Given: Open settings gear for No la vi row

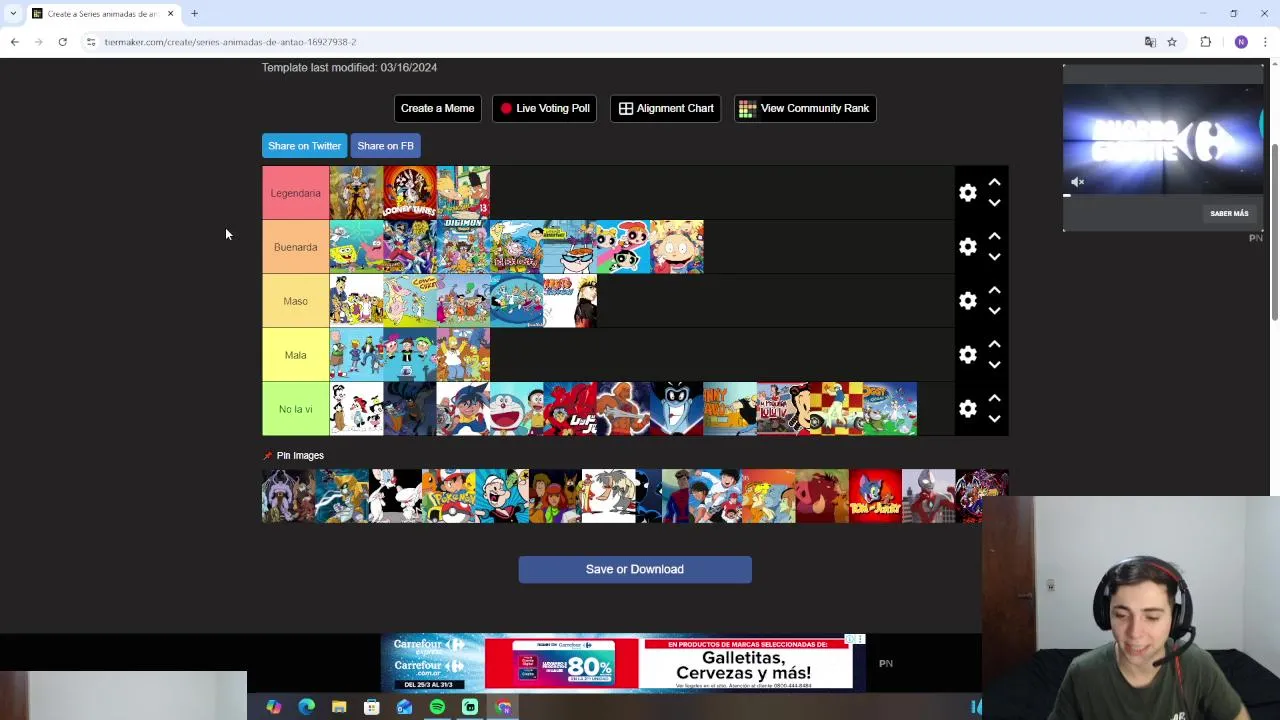Looking at the screenshot, I should tap(967, 409).
